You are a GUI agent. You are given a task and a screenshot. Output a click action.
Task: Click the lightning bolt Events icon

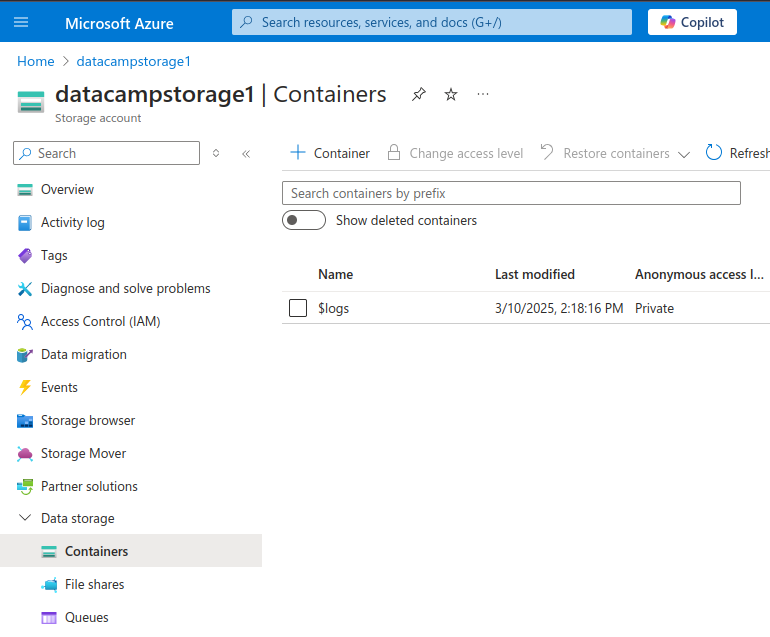(25, 388)
